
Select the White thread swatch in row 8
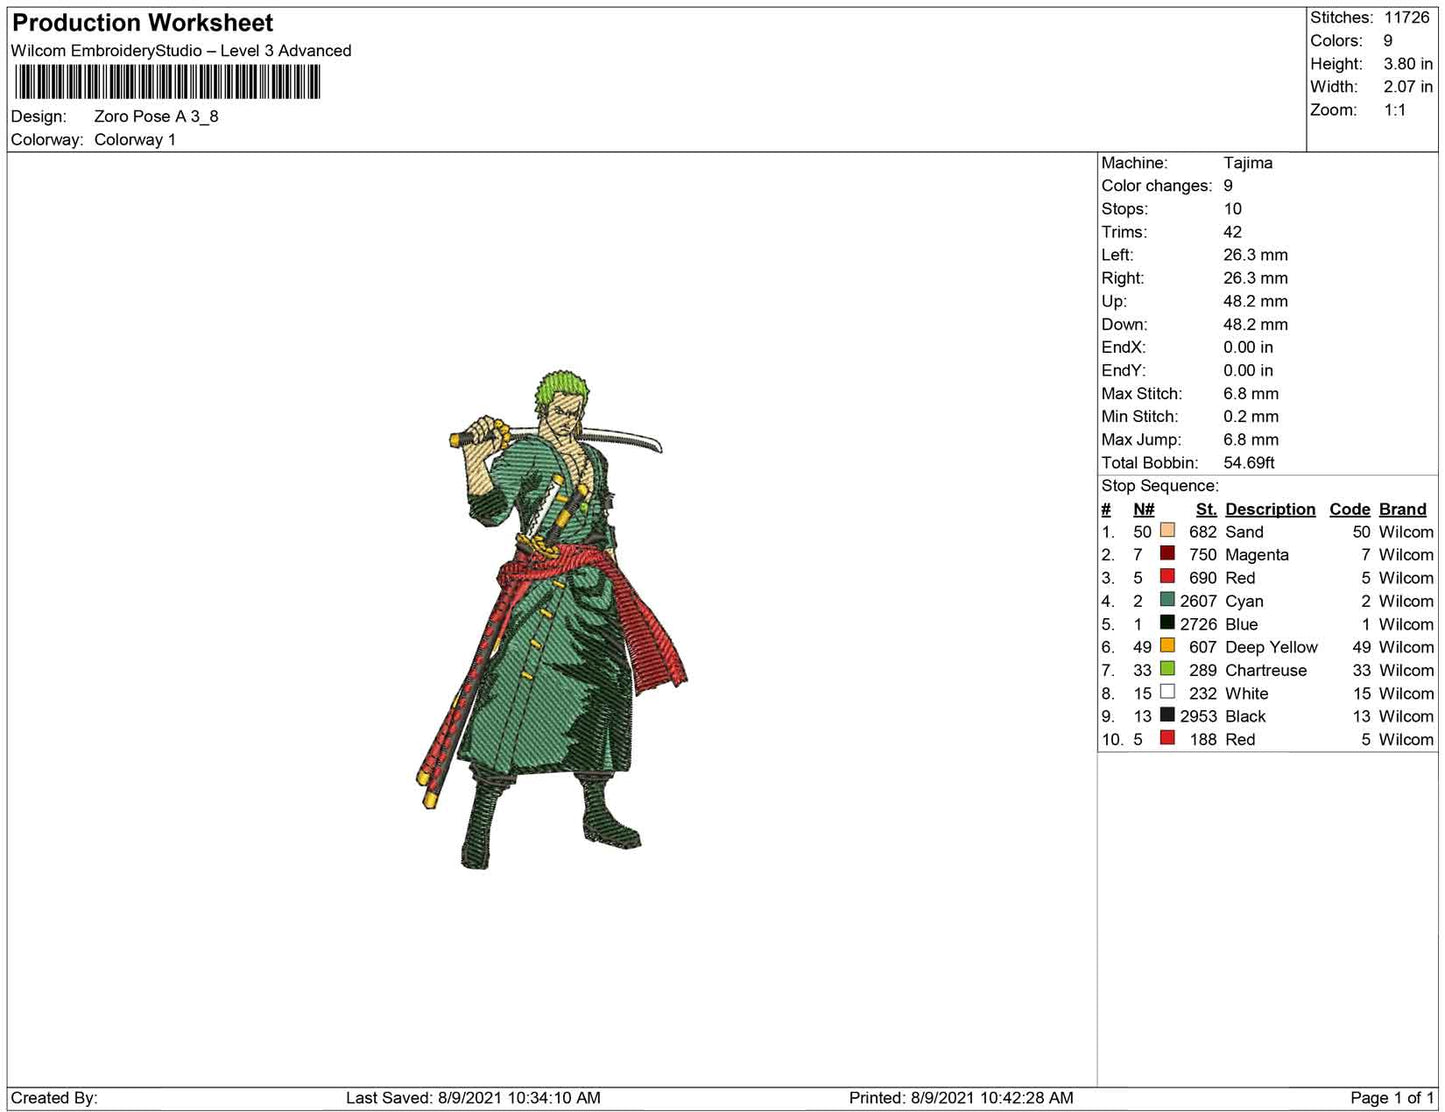click(x=1167, y=692)
